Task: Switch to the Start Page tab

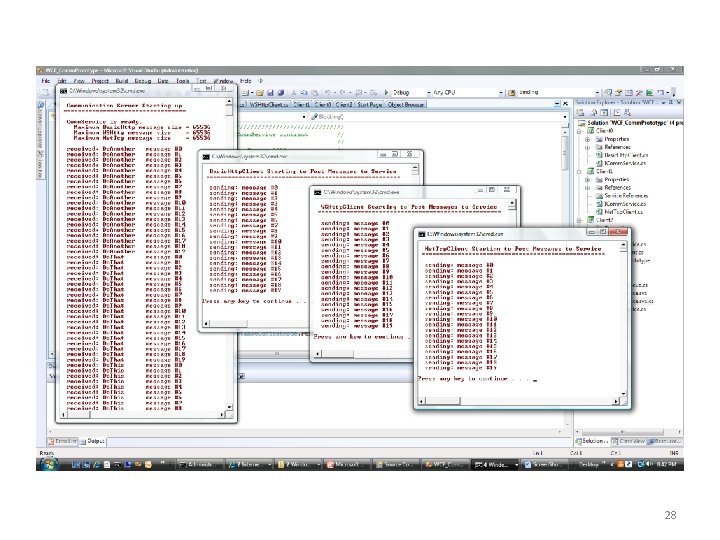Action: pyautogui.click(x=370, y=105)
